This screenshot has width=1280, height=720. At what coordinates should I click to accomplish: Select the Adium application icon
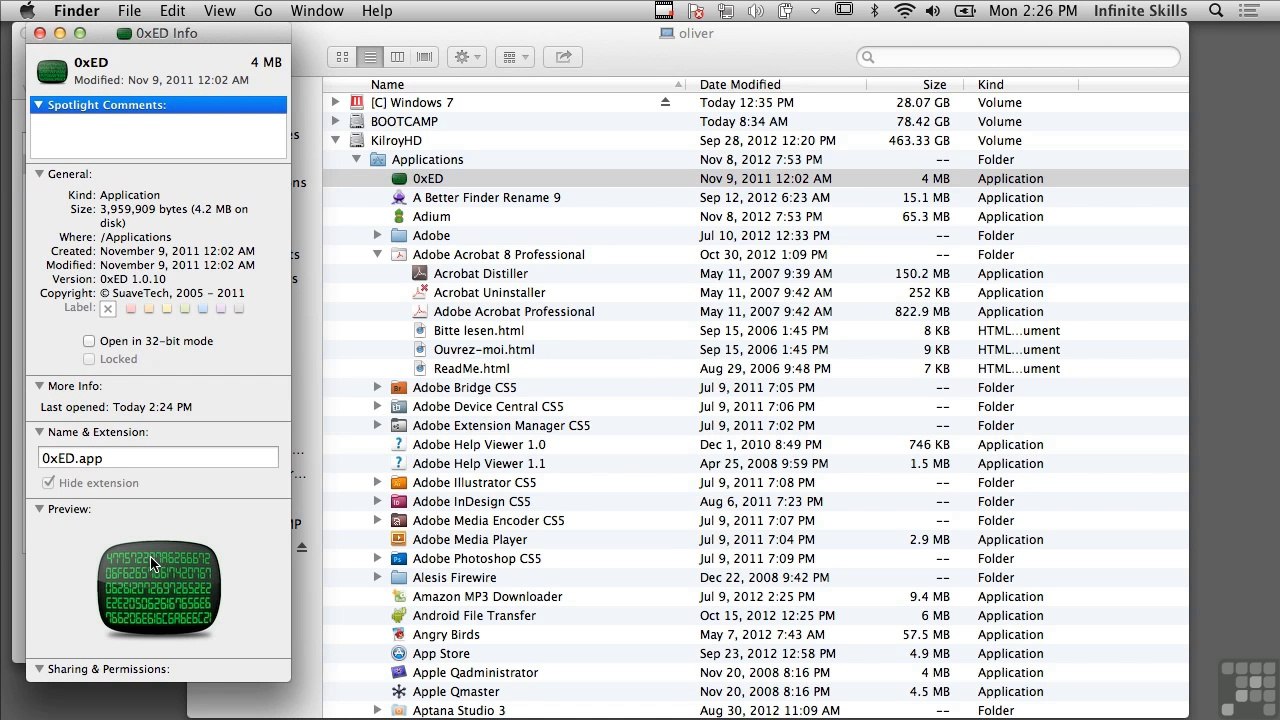[x=399, y=216]
